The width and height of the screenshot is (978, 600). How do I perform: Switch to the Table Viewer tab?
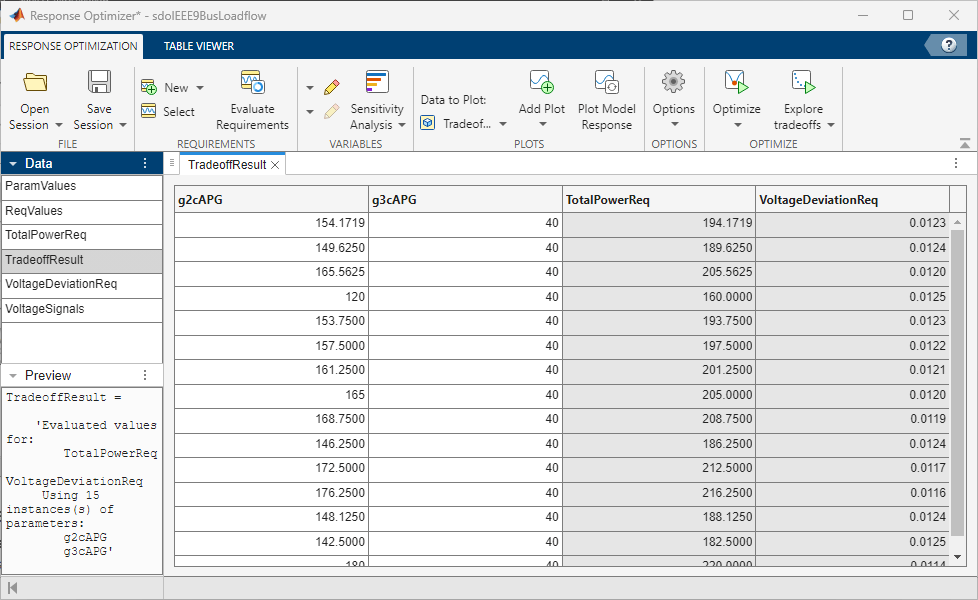tap(199, 46)
